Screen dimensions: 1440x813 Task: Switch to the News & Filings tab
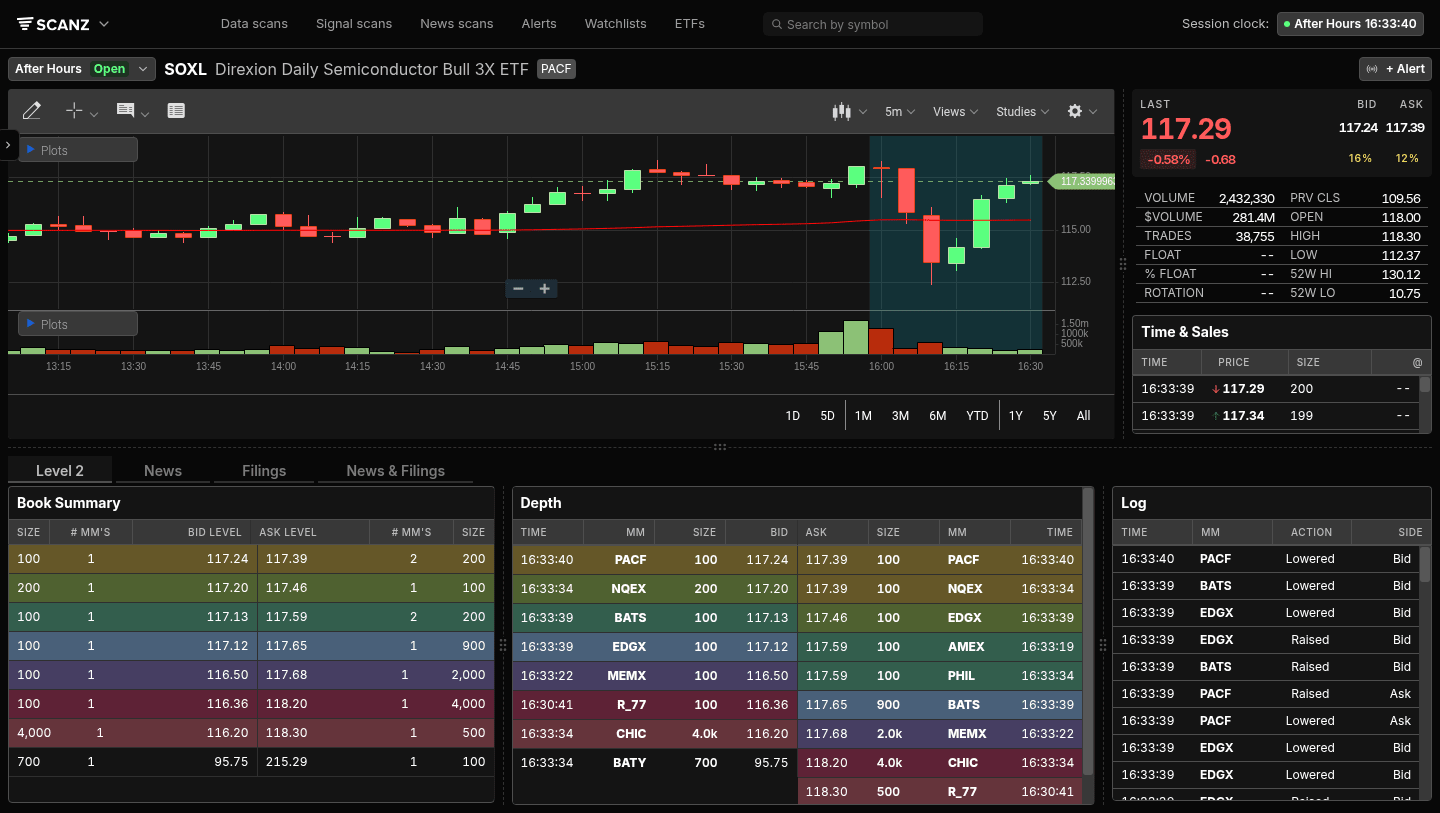[396, 471]
